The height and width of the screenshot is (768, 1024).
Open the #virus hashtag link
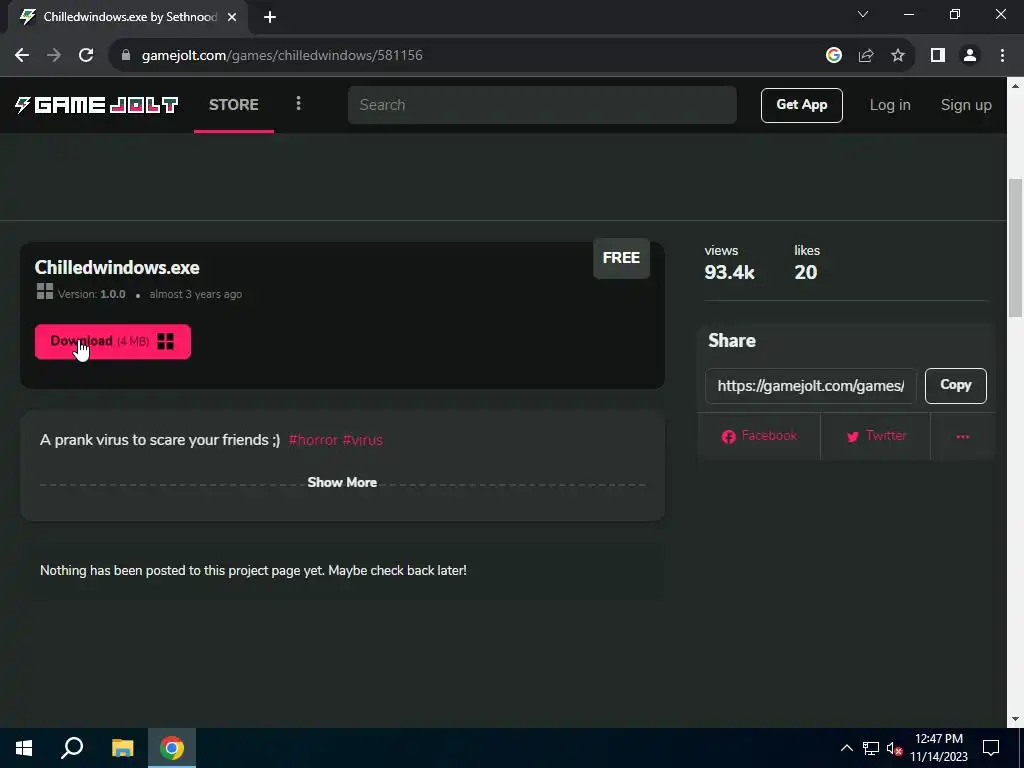pyautogui.click(x=362, y=440)
